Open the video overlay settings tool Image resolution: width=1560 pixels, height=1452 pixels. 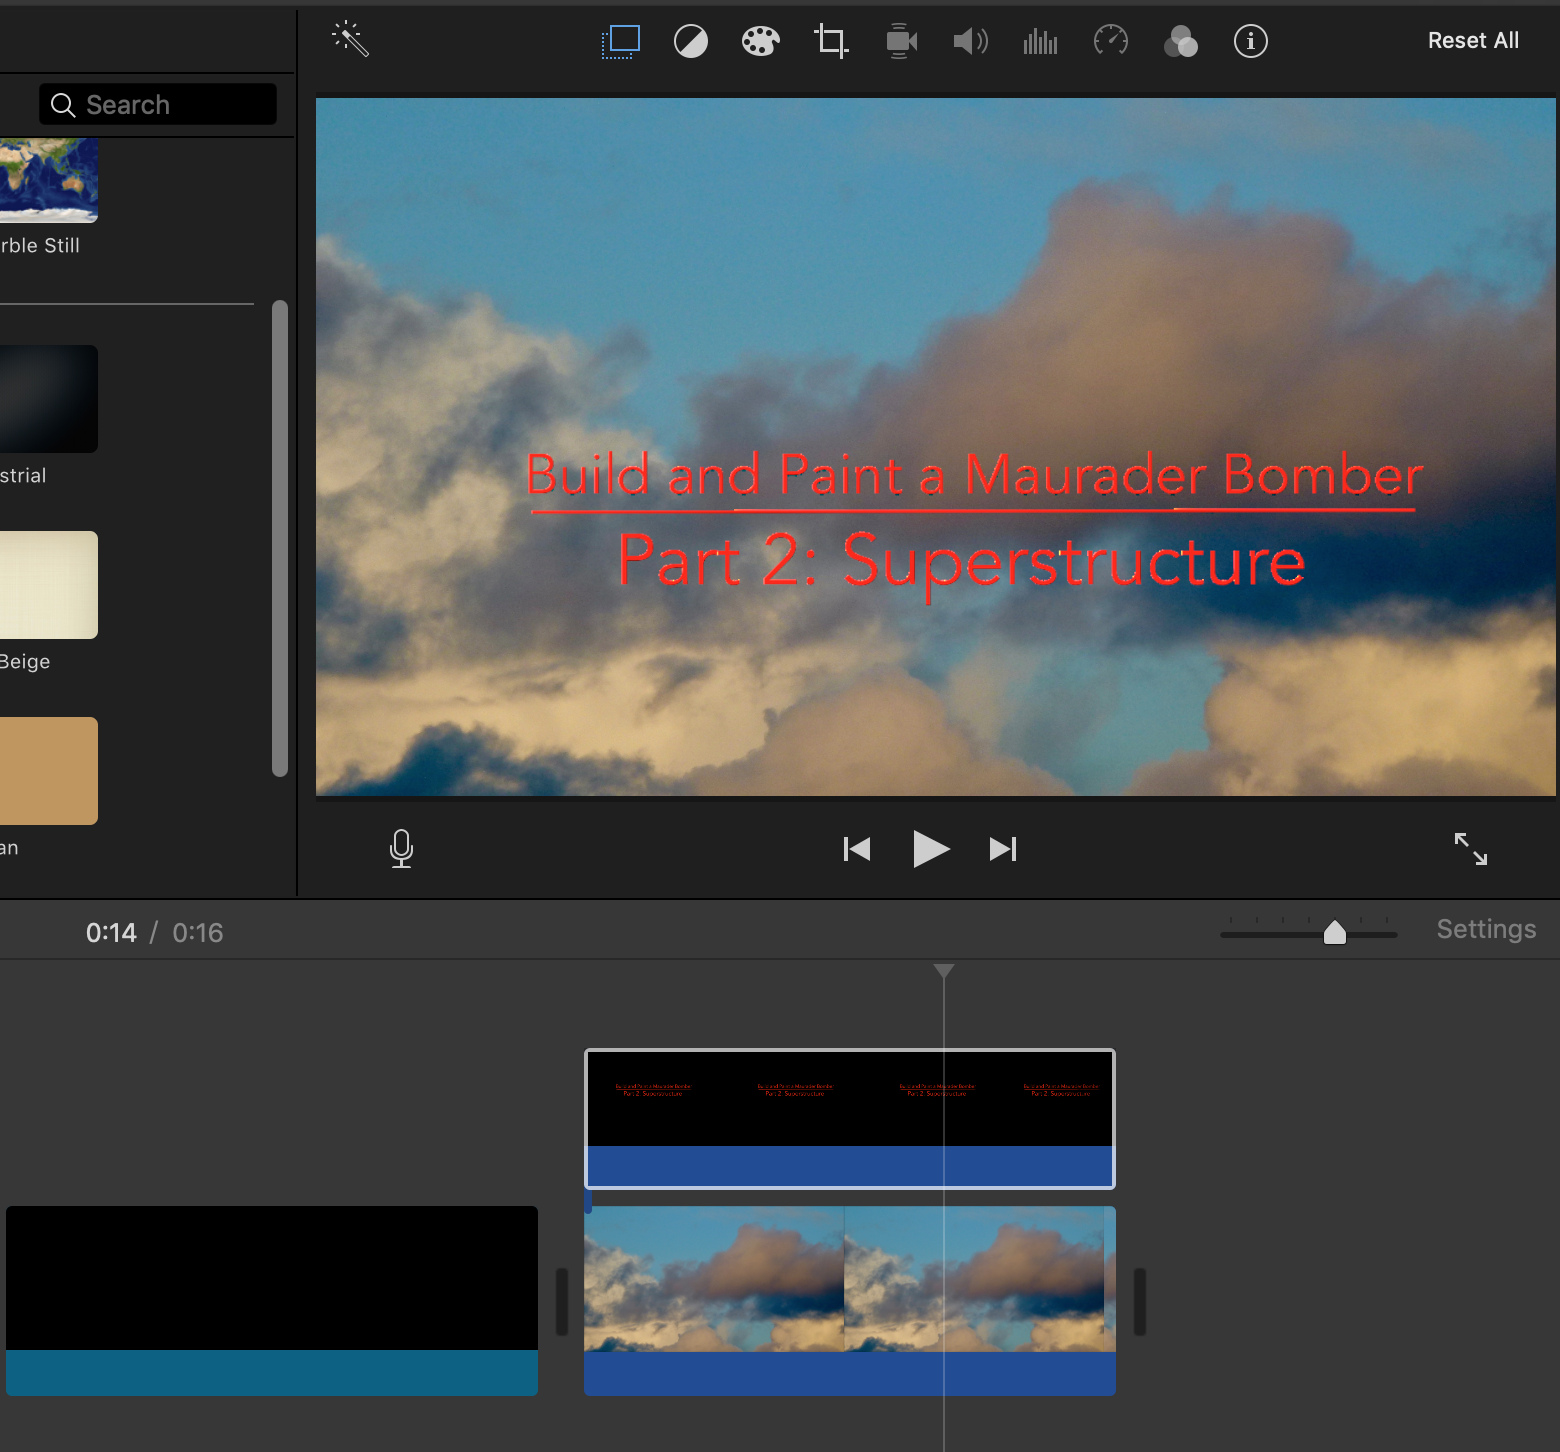pos(621,41)
